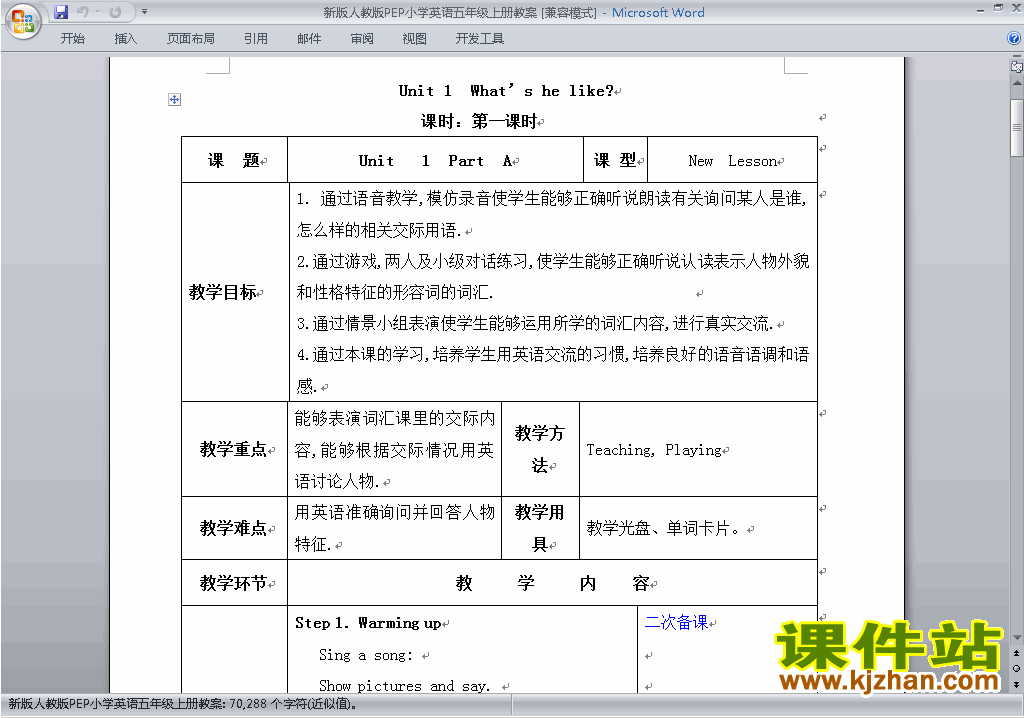This screenshot has height=718, width=1024.
Task: Click the "课 题" table cell
Action: 234,160
